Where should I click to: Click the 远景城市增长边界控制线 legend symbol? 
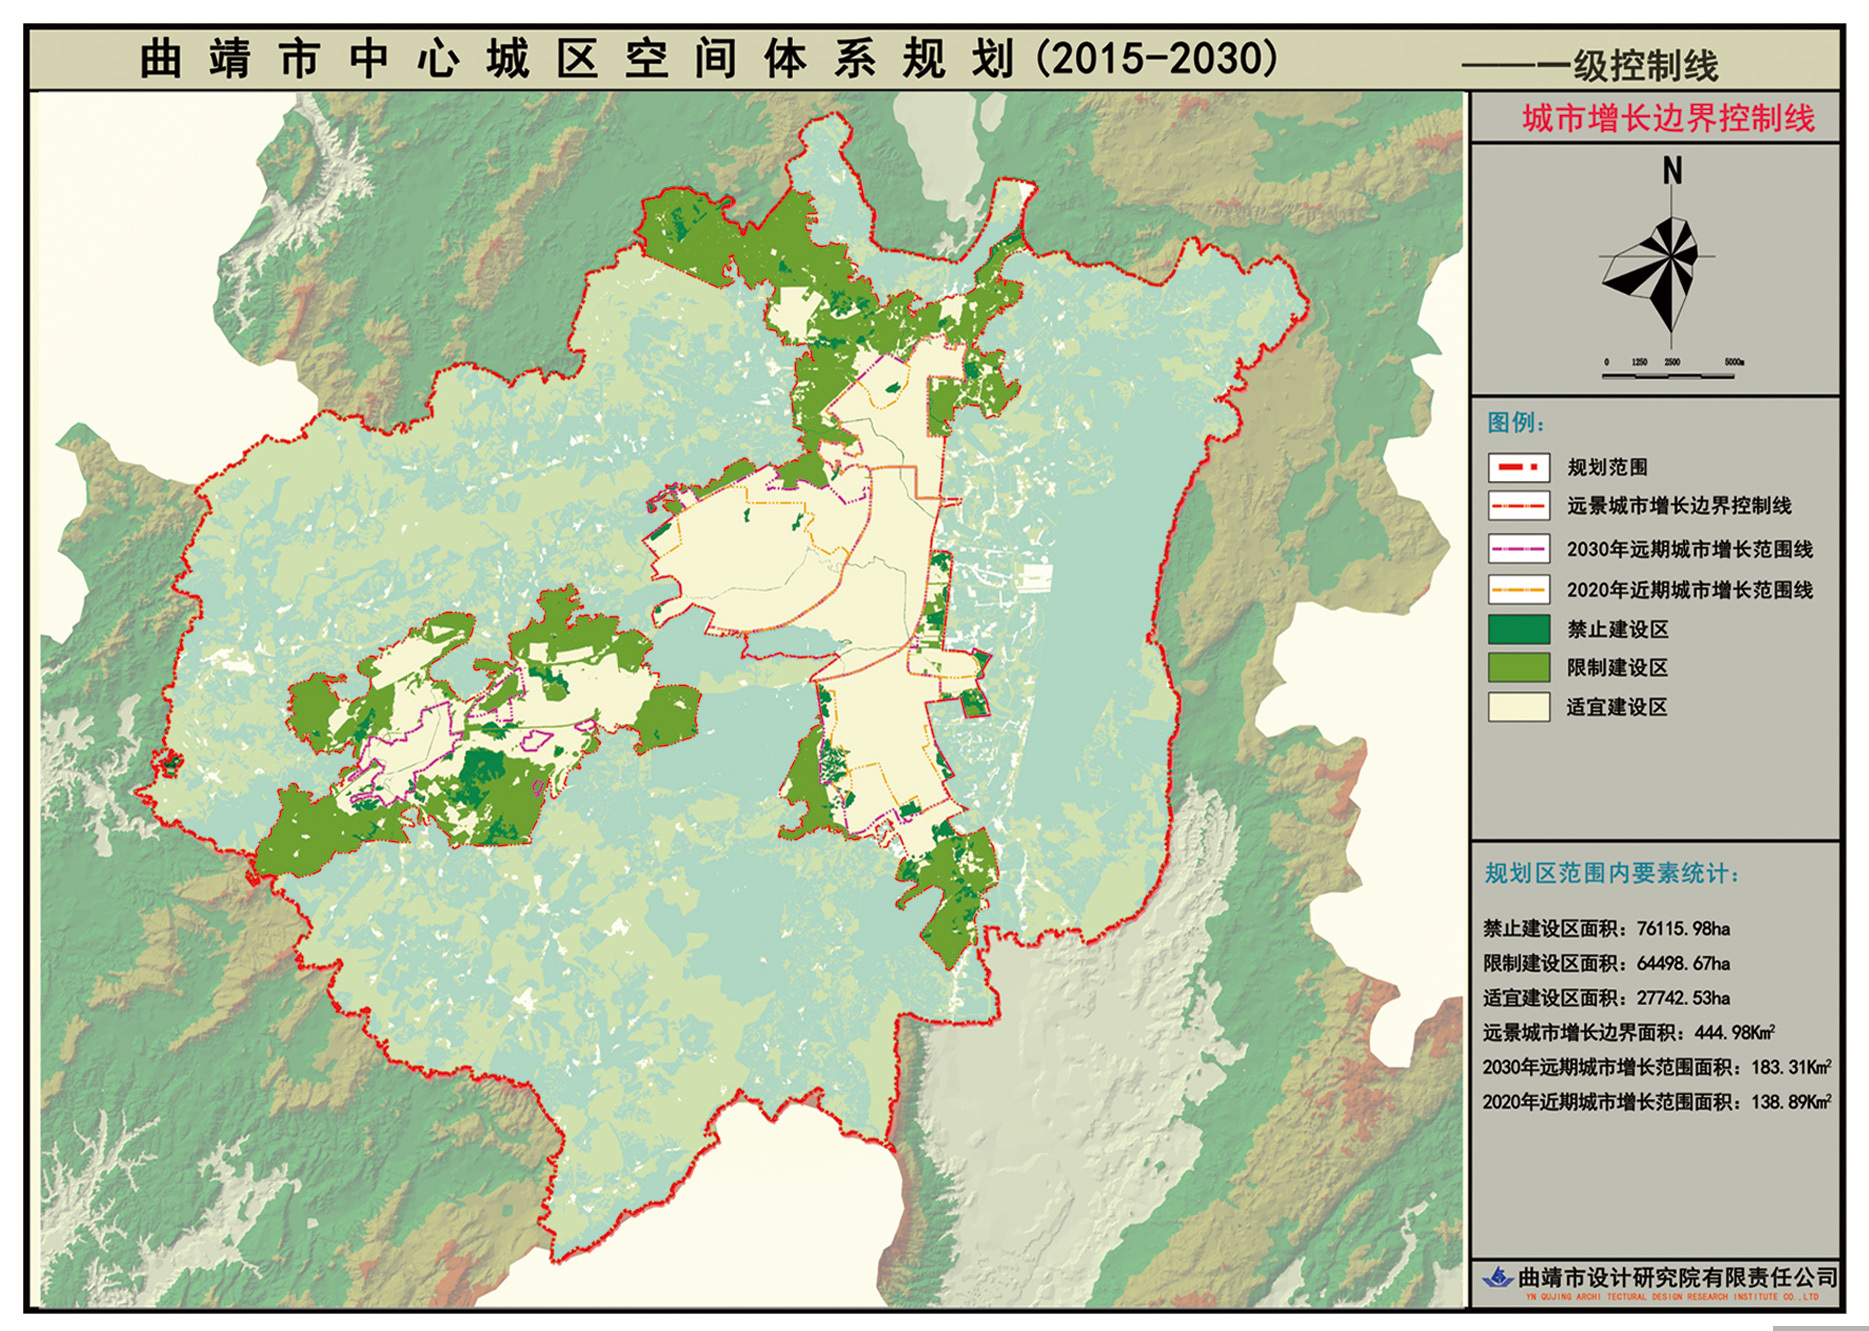click(x=1518, y=506)
